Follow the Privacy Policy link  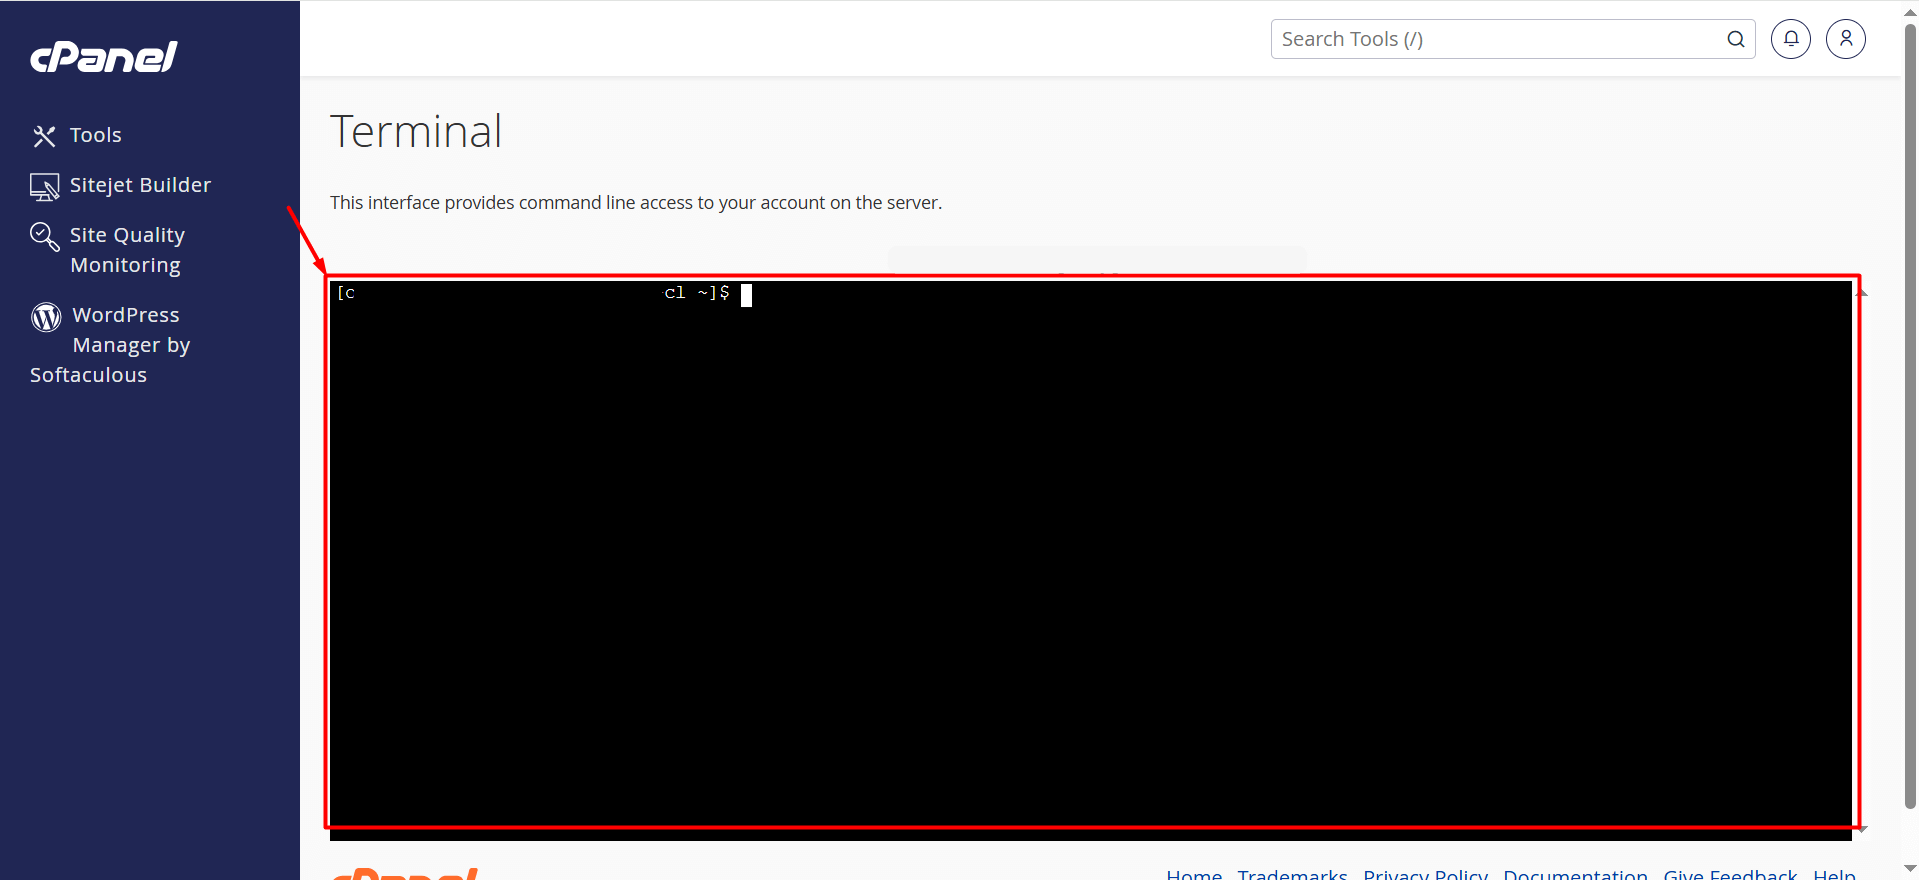(x=1425, y=874)
